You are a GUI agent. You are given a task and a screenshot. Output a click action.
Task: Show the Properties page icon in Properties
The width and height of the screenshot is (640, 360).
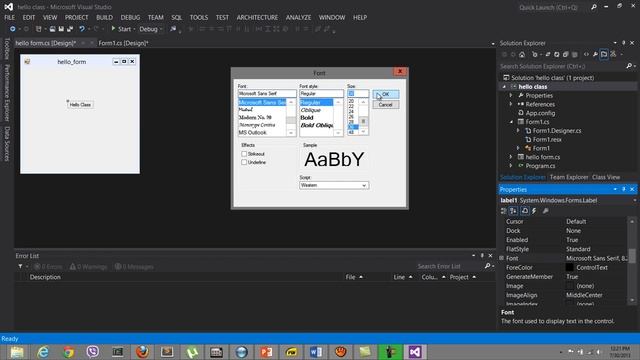[x=524, y=211]
